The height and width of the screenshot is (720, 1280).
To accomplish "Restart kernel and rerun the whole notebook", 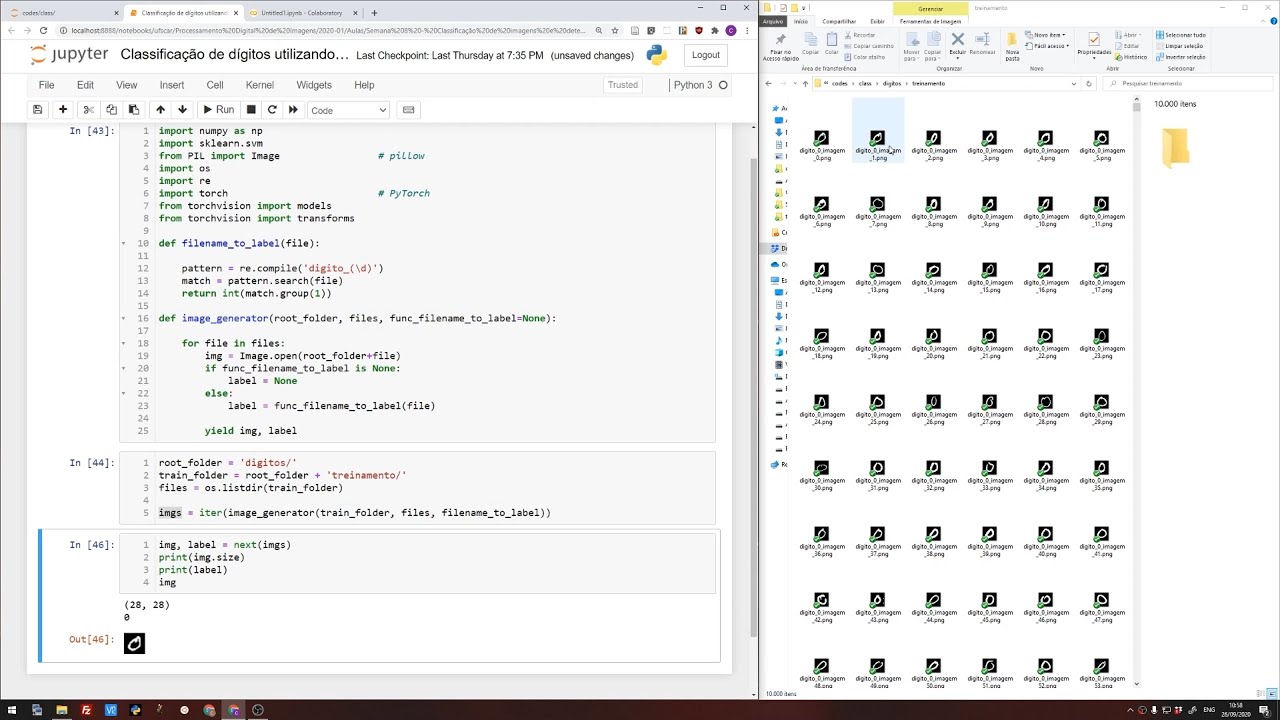I will (293, 110).
